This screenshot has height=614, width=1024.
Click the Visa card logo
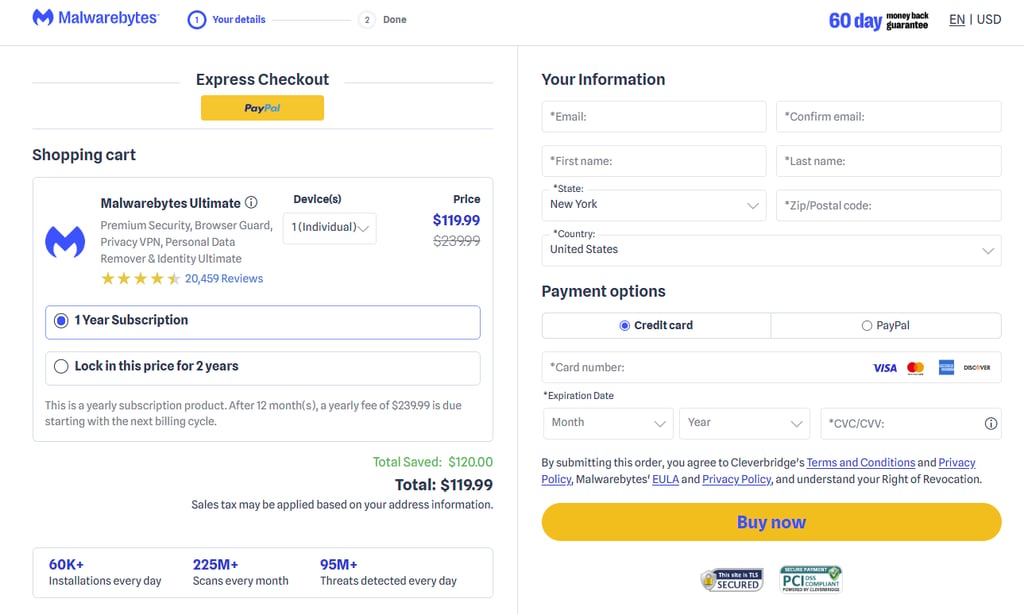(x=885, y=368)
